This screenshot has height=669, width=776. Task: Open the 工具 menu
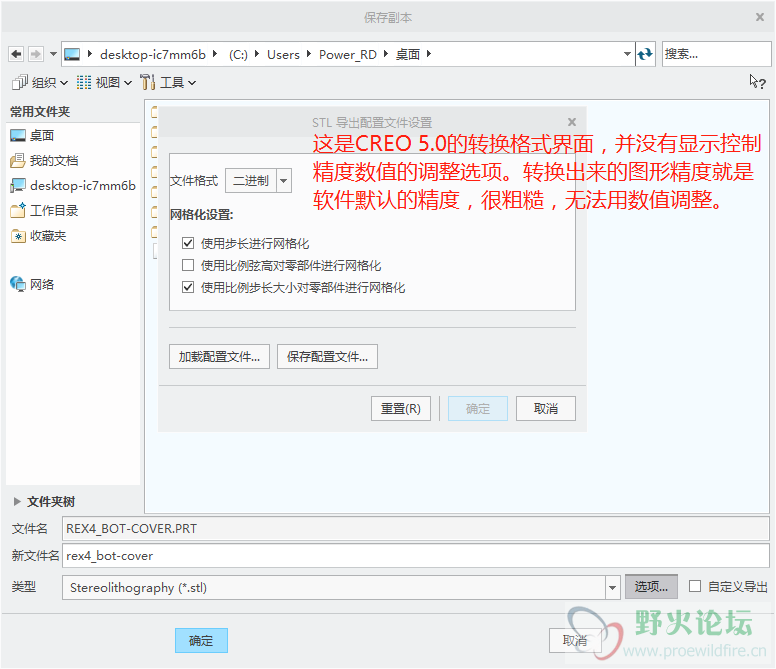pos(168,83)
